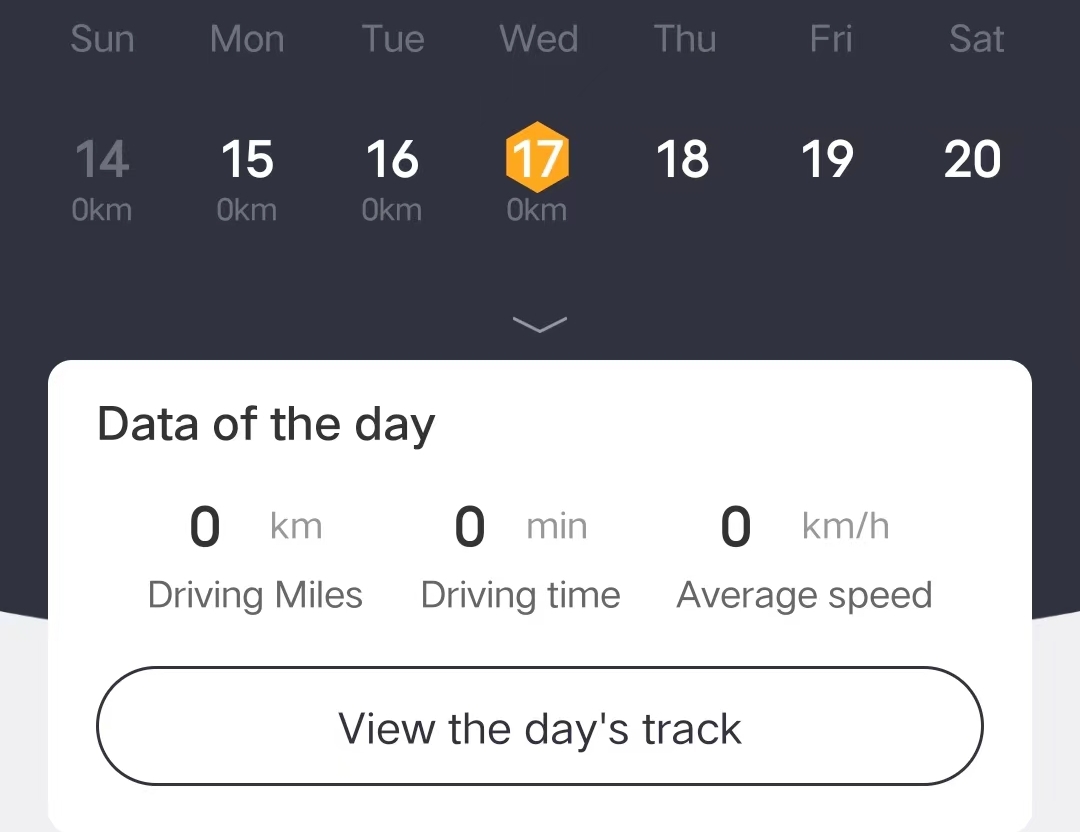Viewport: 1080px width, 832px height.
Task: Click the Data of the day heading
Action: point(266,424)
